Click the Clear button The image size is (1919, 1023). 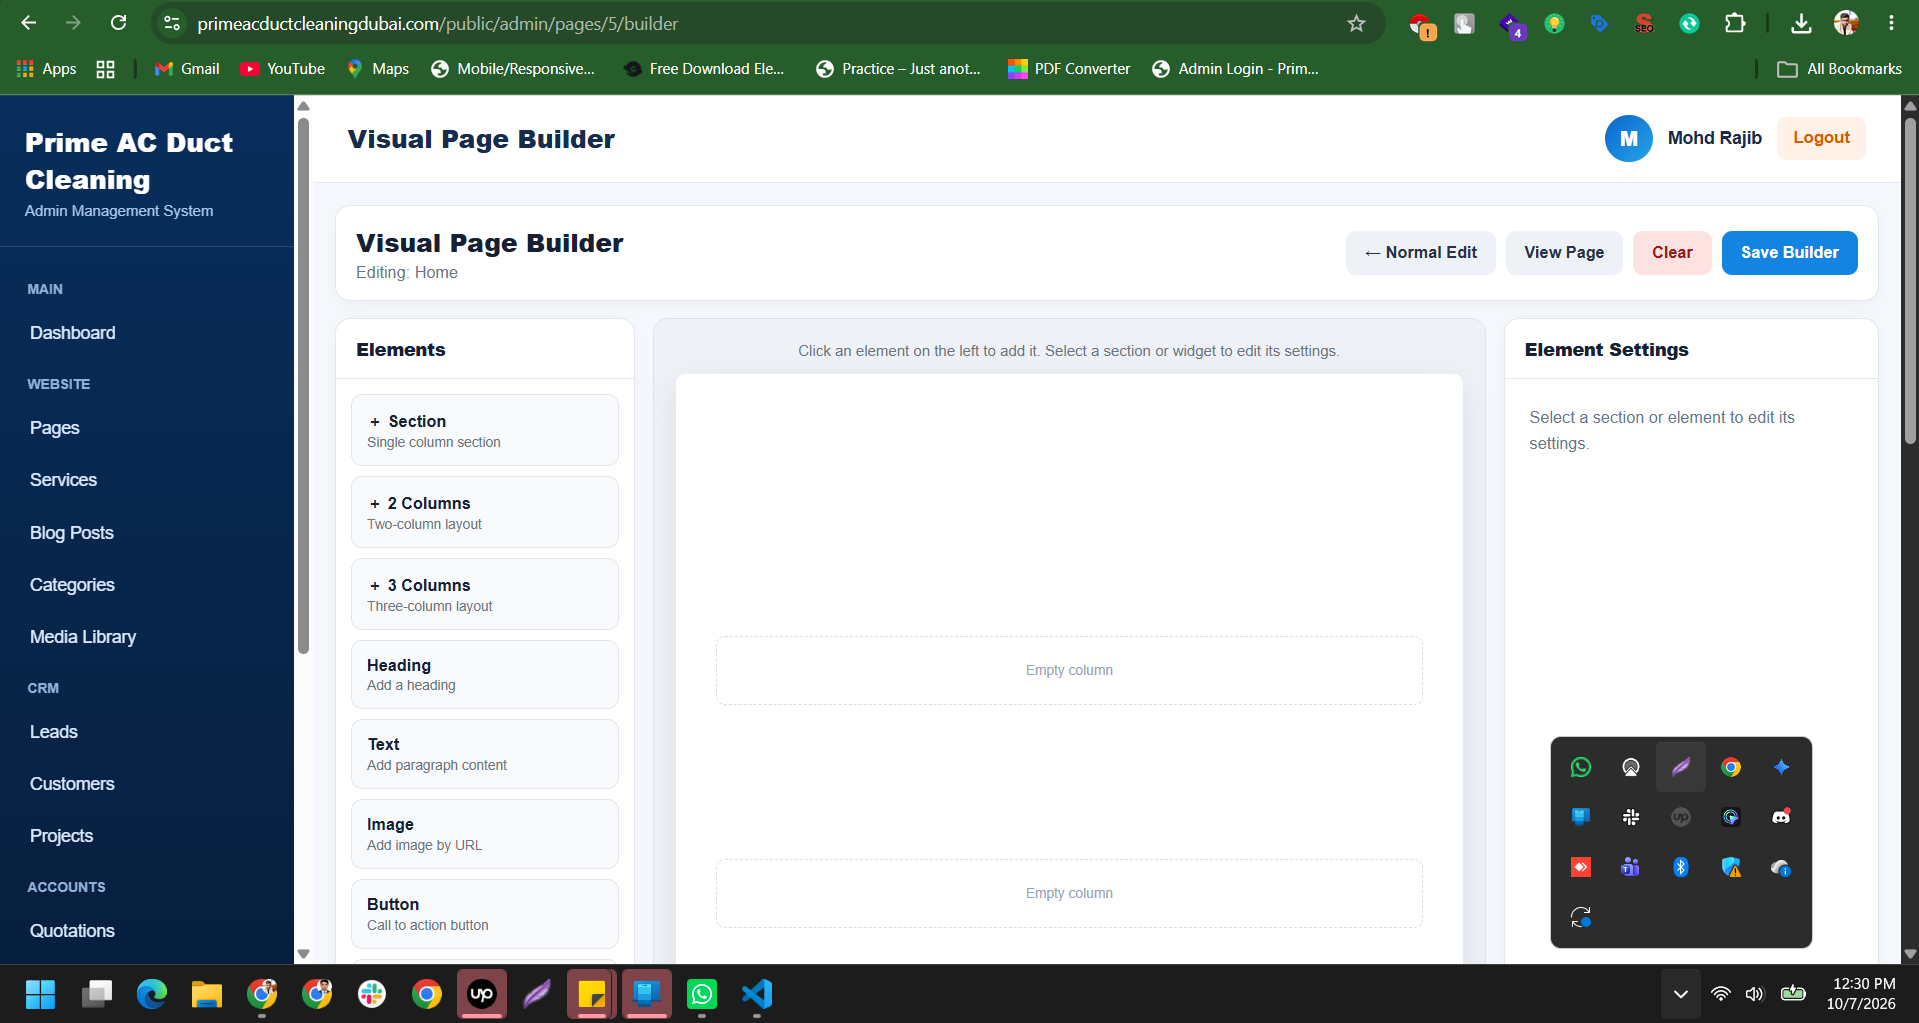point(1672,253)
